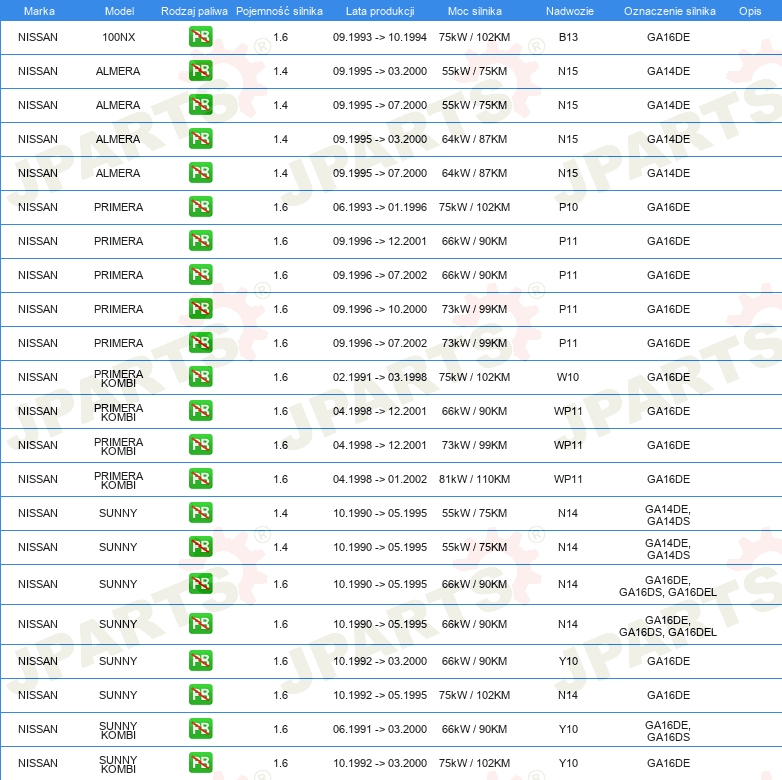Click fuel icon for Almera 64kW 09.1995 -> 03.2000

click(200, 138)
